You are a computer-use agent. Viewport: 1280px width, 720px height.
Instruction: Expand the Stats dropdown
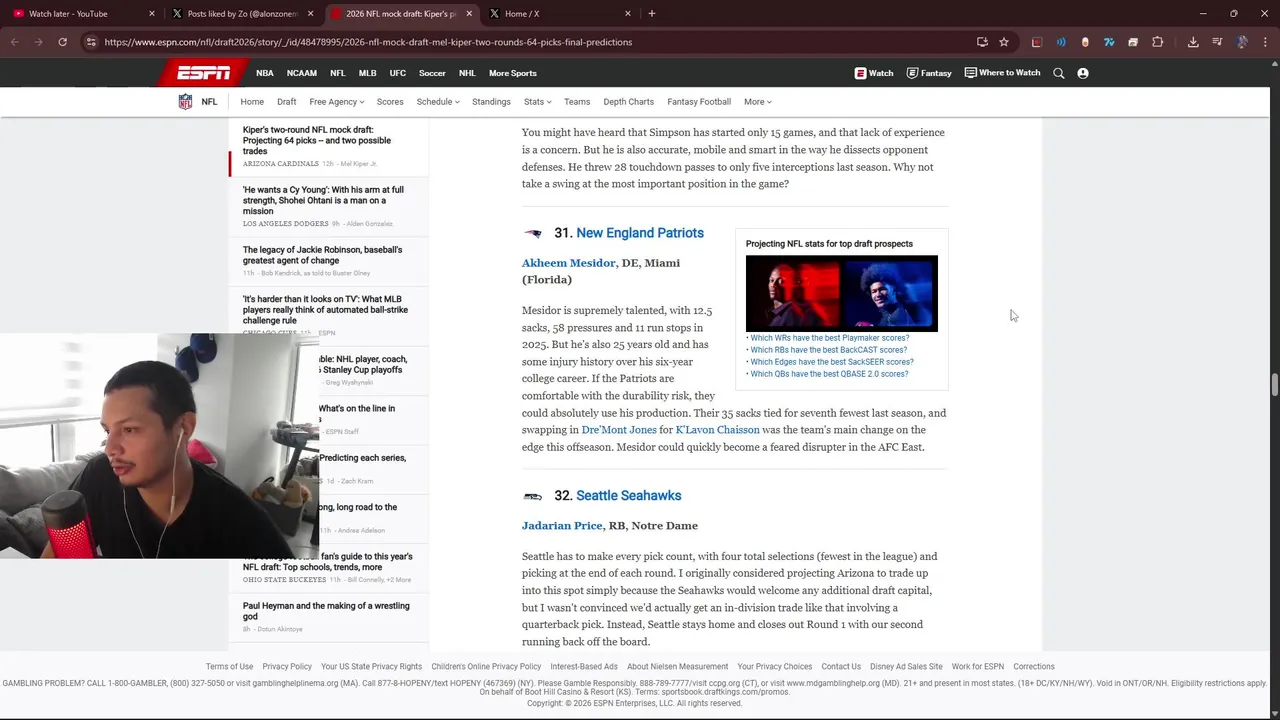click(x=537, y=102)
